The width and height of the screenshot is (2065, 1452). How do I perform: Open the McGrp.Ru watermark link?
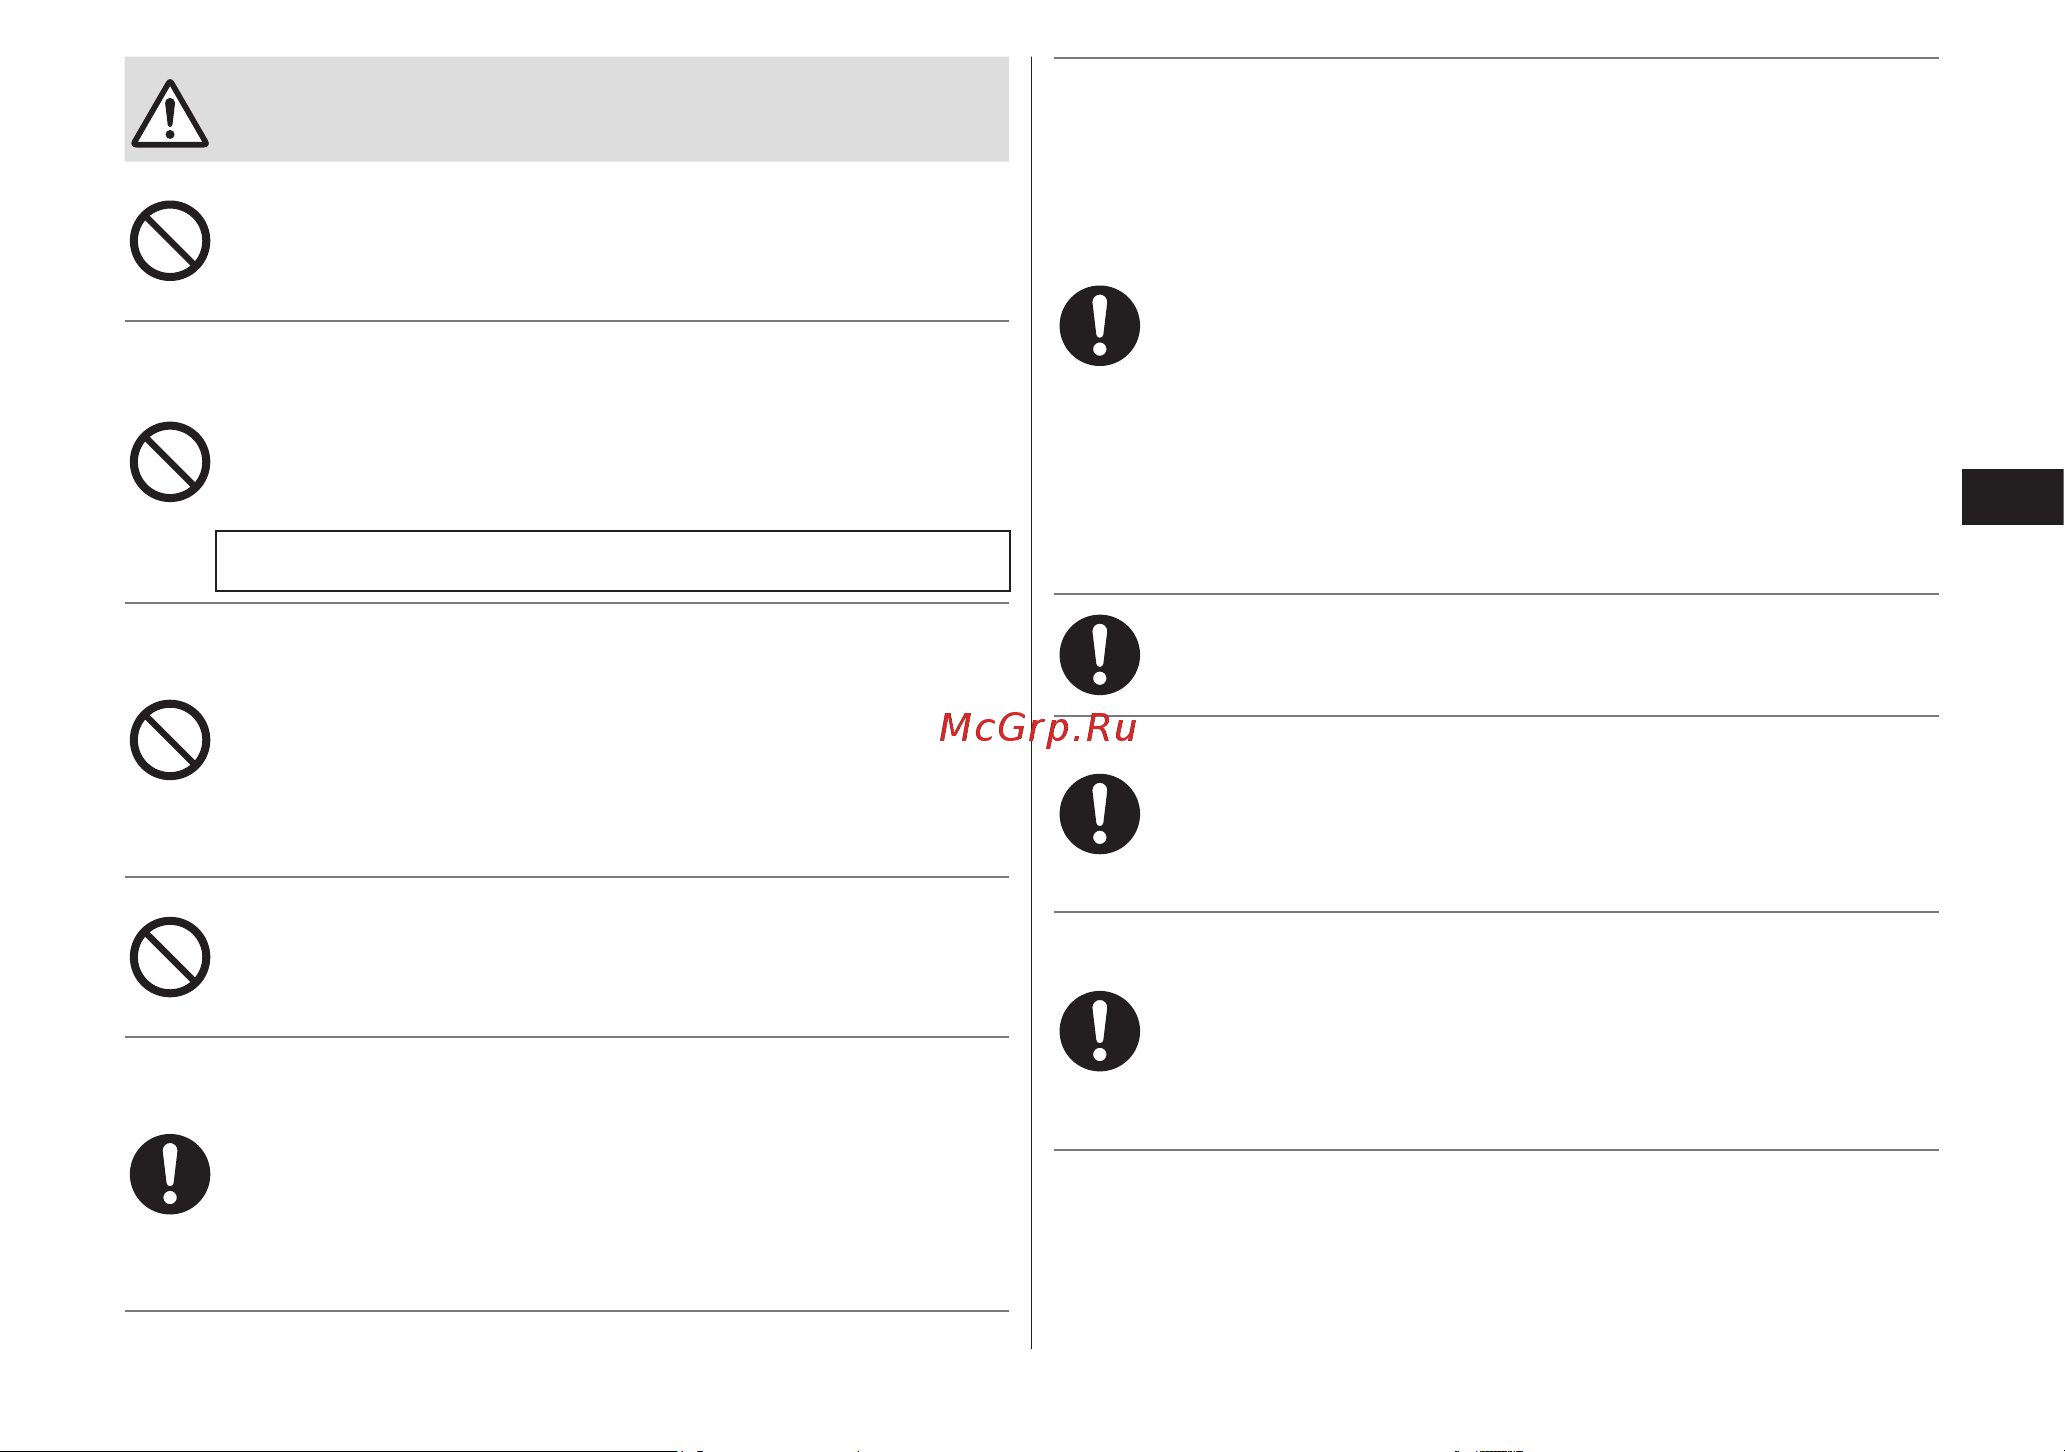pos(1038,729)
